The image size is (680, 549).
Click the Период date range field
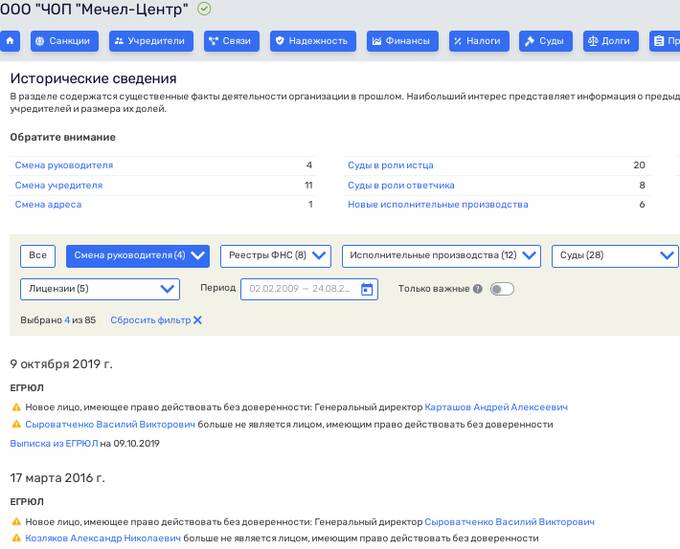(x=309, y=289)
